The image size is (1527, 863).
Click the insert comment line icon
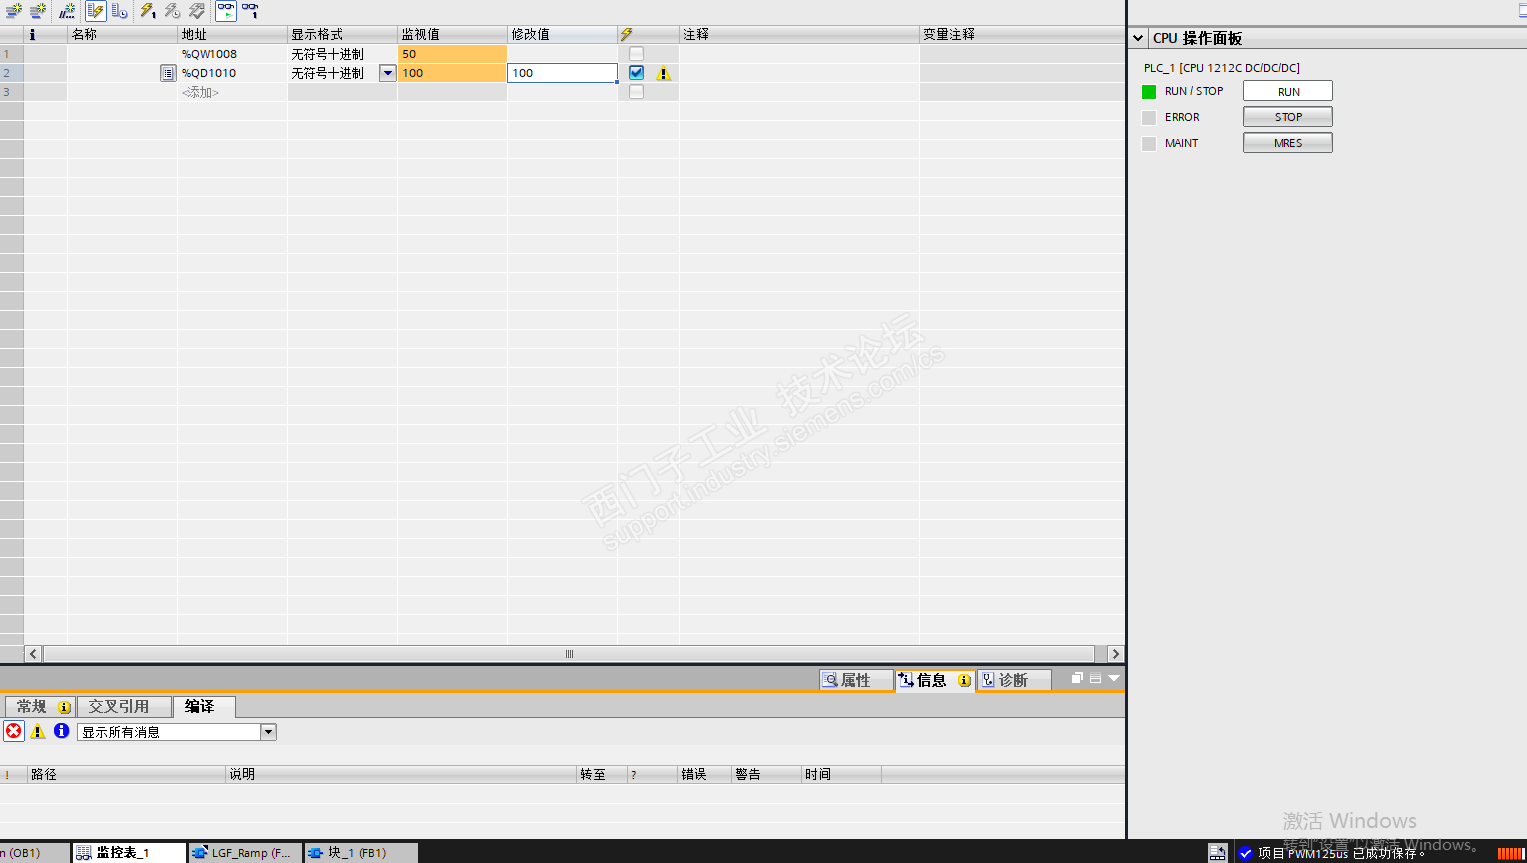point(67,11)
